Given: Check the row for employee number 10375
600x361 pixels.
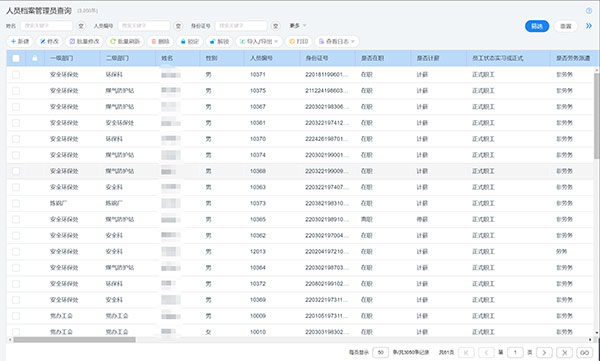Looking at the screenshot, I should point(16,91).
